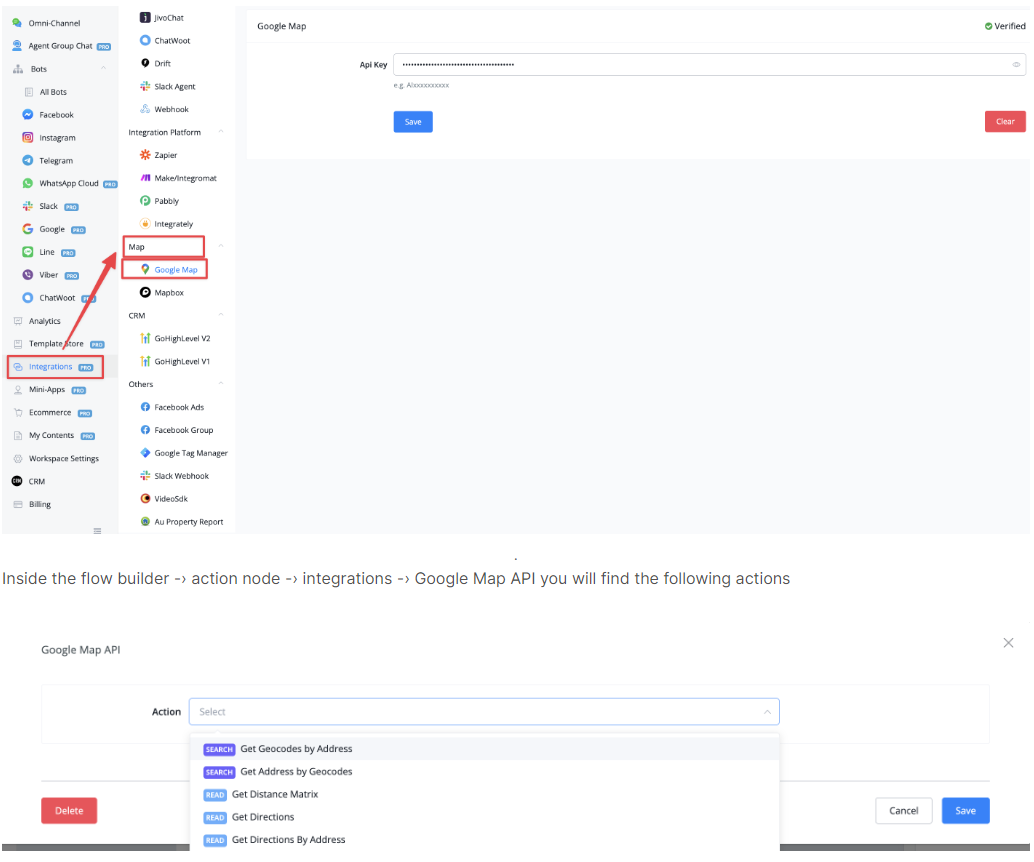Close the Google Map API dialog
Image resolution: width=1034 pixels, height=862 pixels.
click(1008, 642)
